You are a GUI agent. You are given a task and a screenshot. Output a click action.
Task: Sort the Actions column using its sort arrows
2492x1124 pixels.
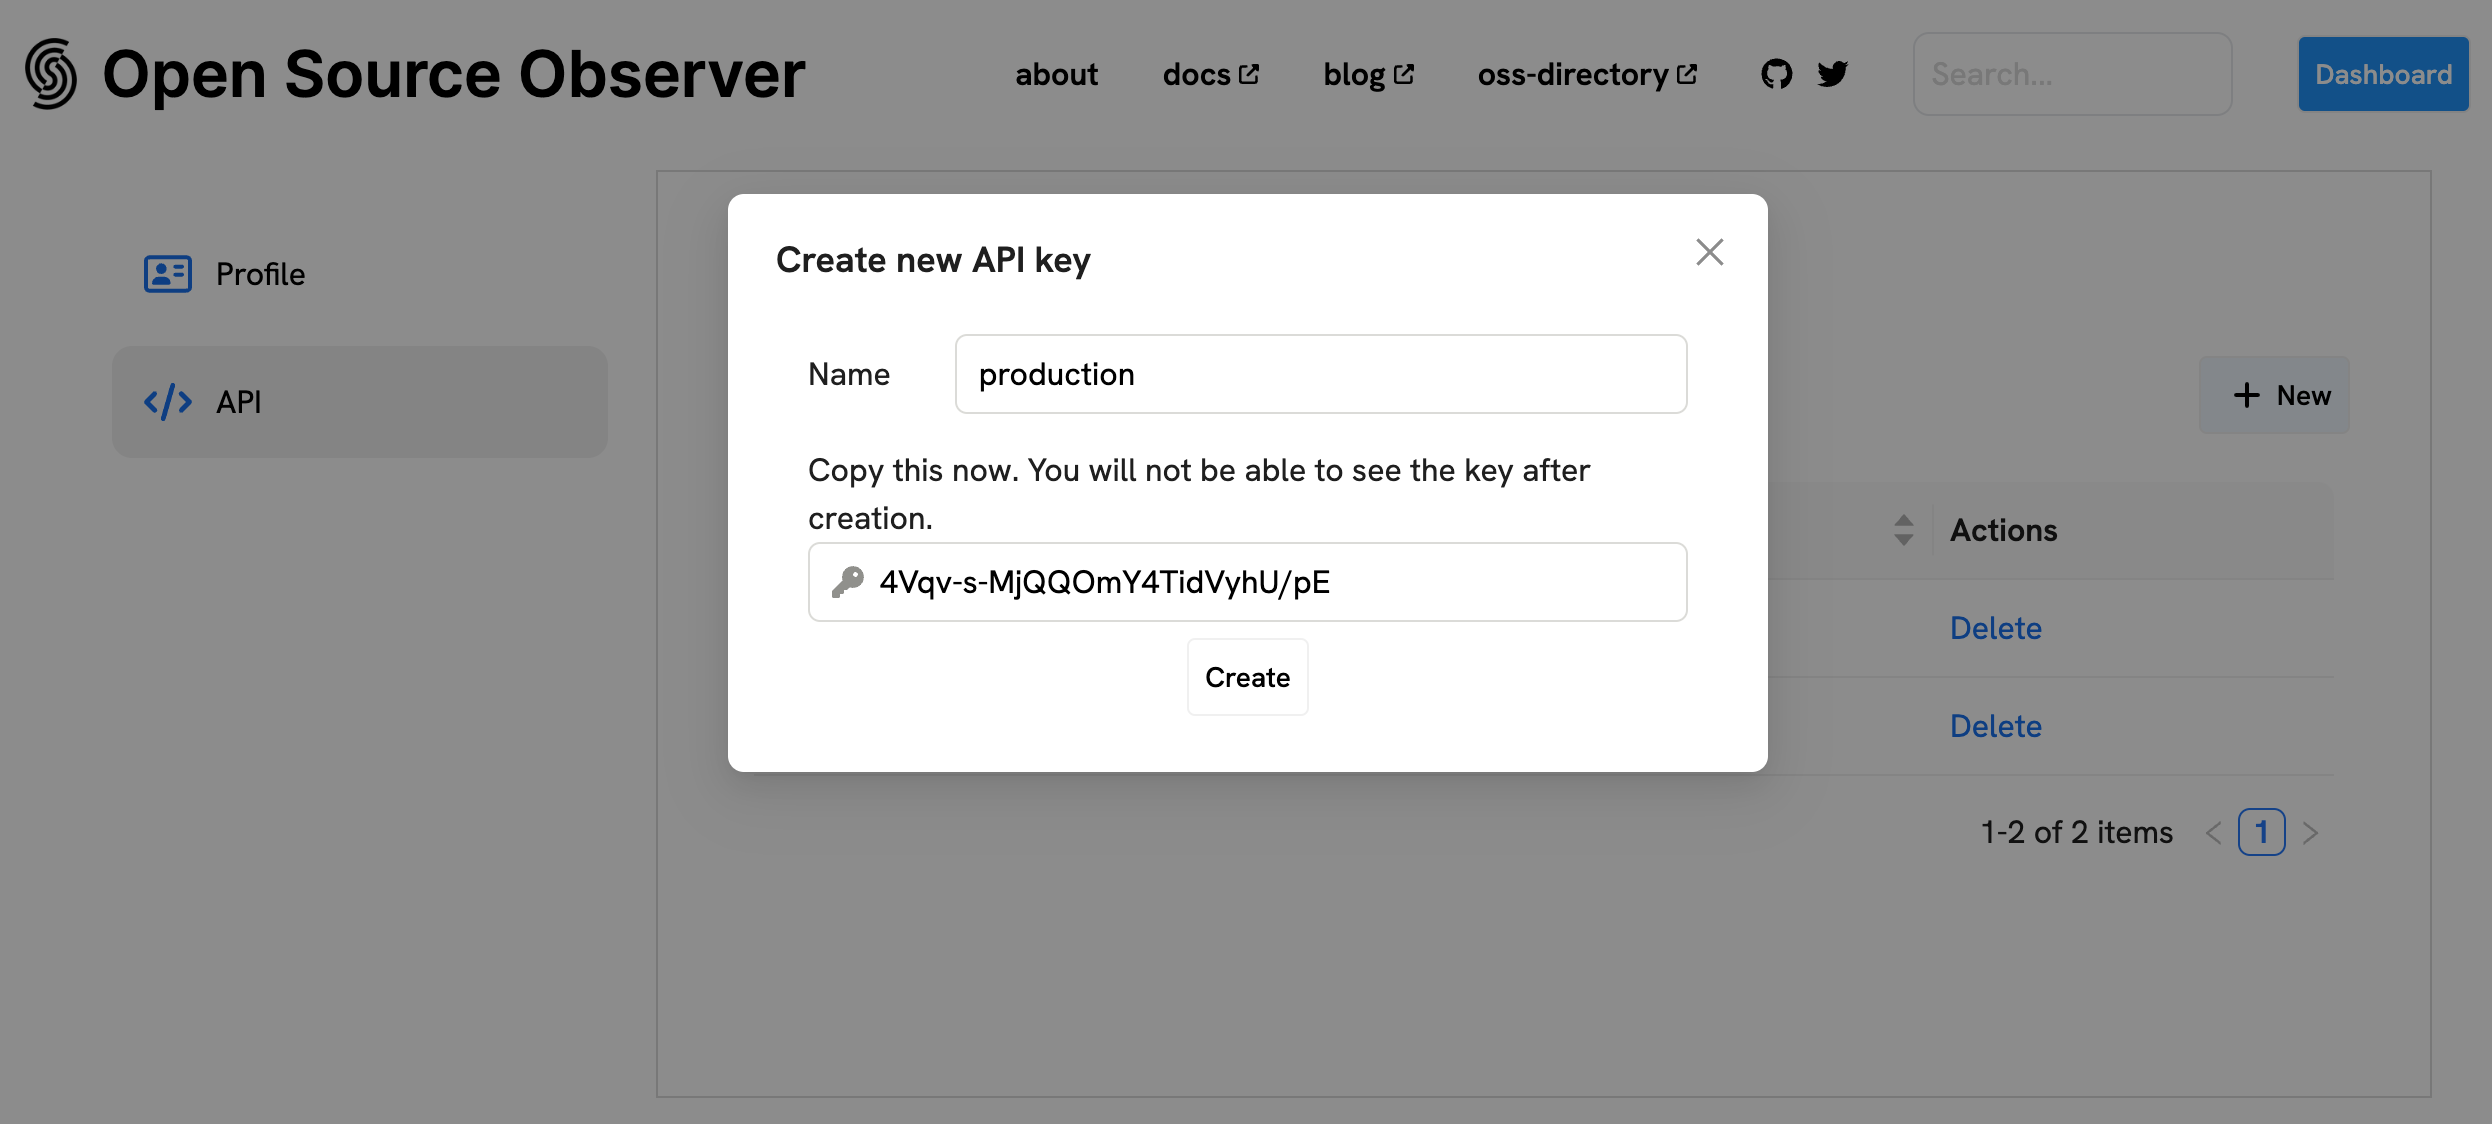coord(1904,530)
